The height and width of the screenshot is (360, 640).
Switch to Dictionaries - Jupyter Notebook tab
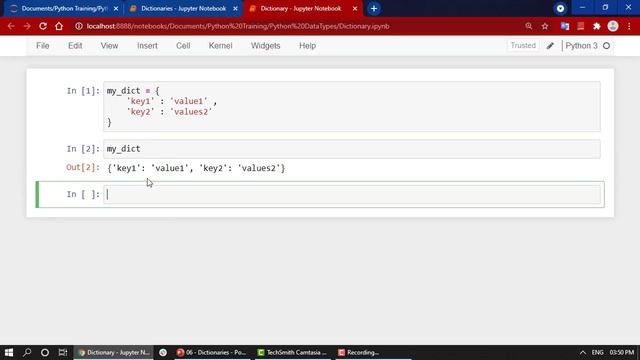click(x=183, y=9)
